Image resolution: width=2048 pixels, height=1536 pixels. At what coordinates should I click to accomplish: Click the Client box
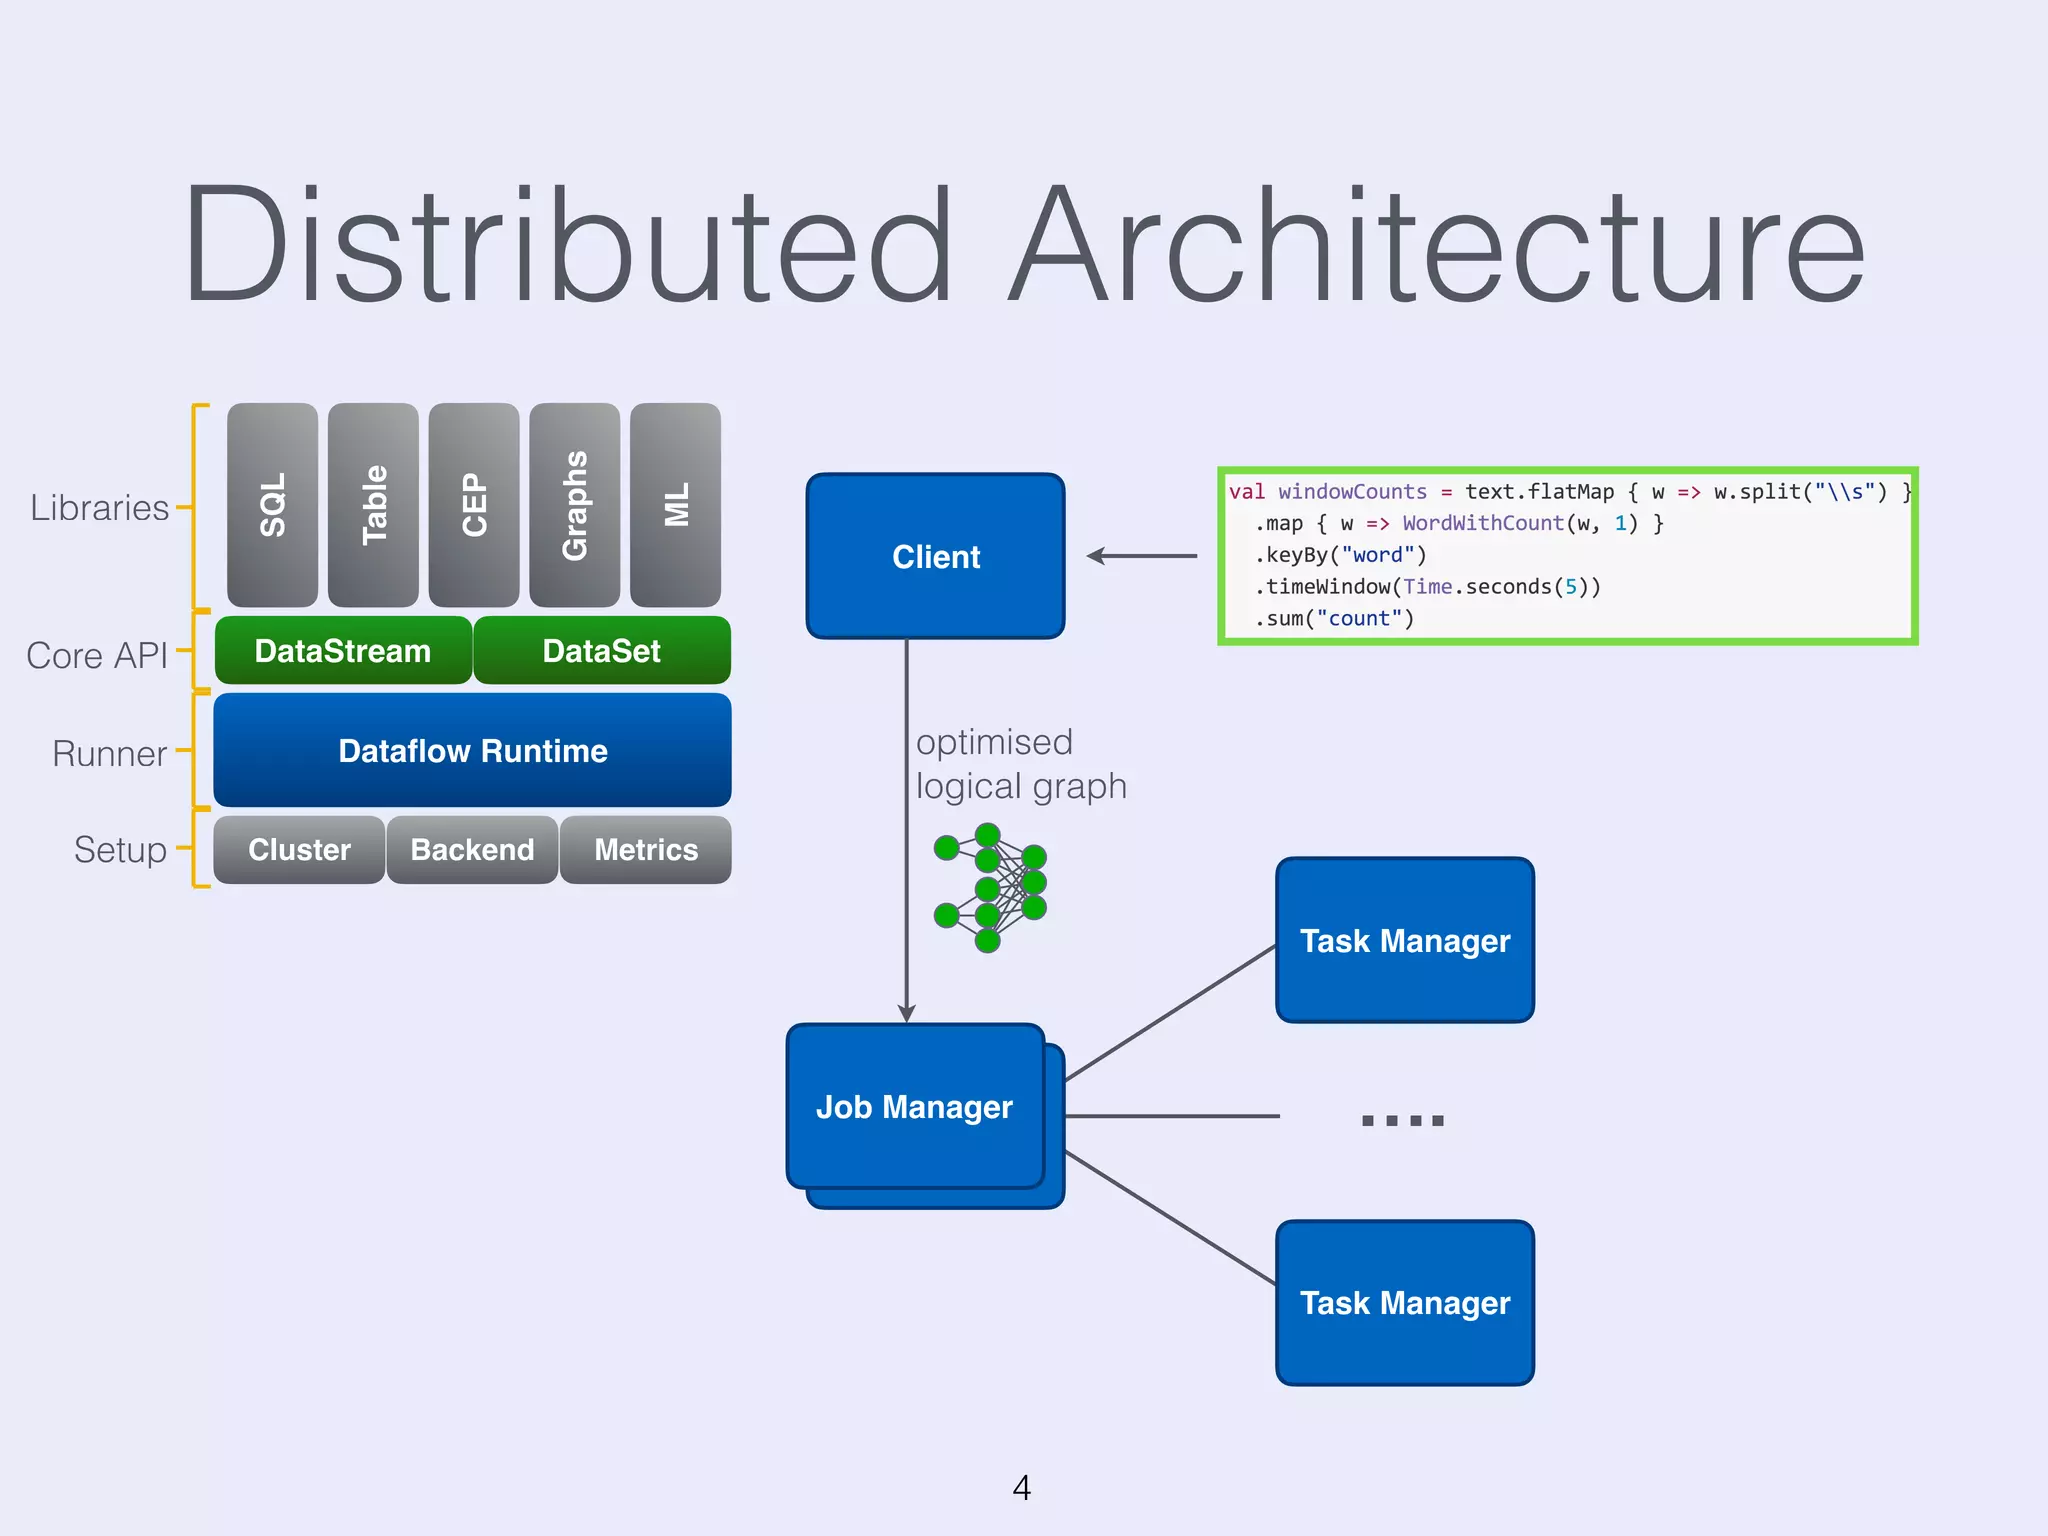936,556
